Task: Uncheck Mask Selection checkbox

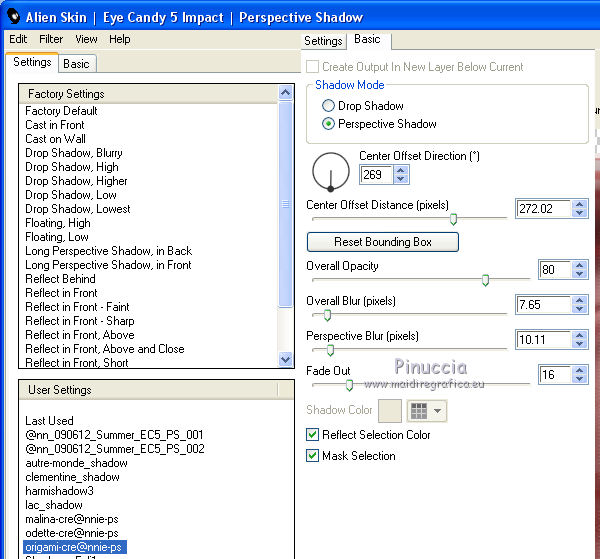Action: coord(312,456)
